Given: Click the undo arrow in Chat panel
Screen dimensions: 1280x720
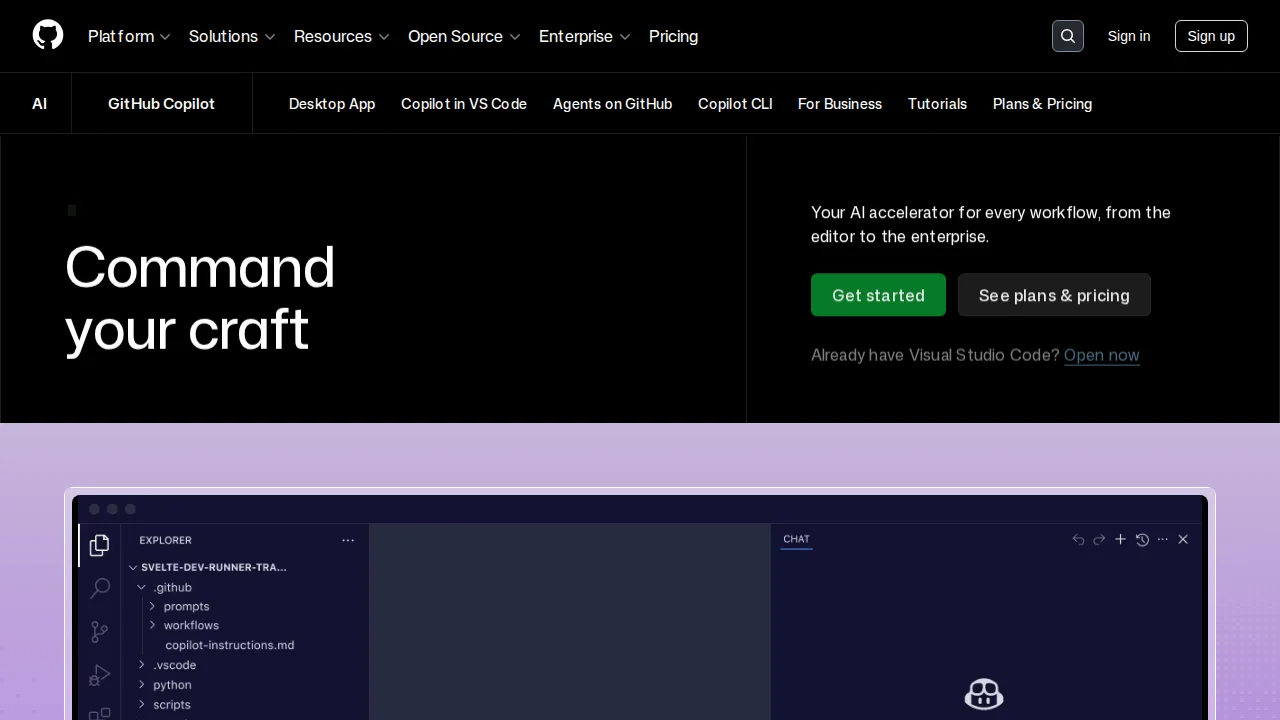Looking at the screenshot, I should pyautogui.click(x=1078, y=539).
